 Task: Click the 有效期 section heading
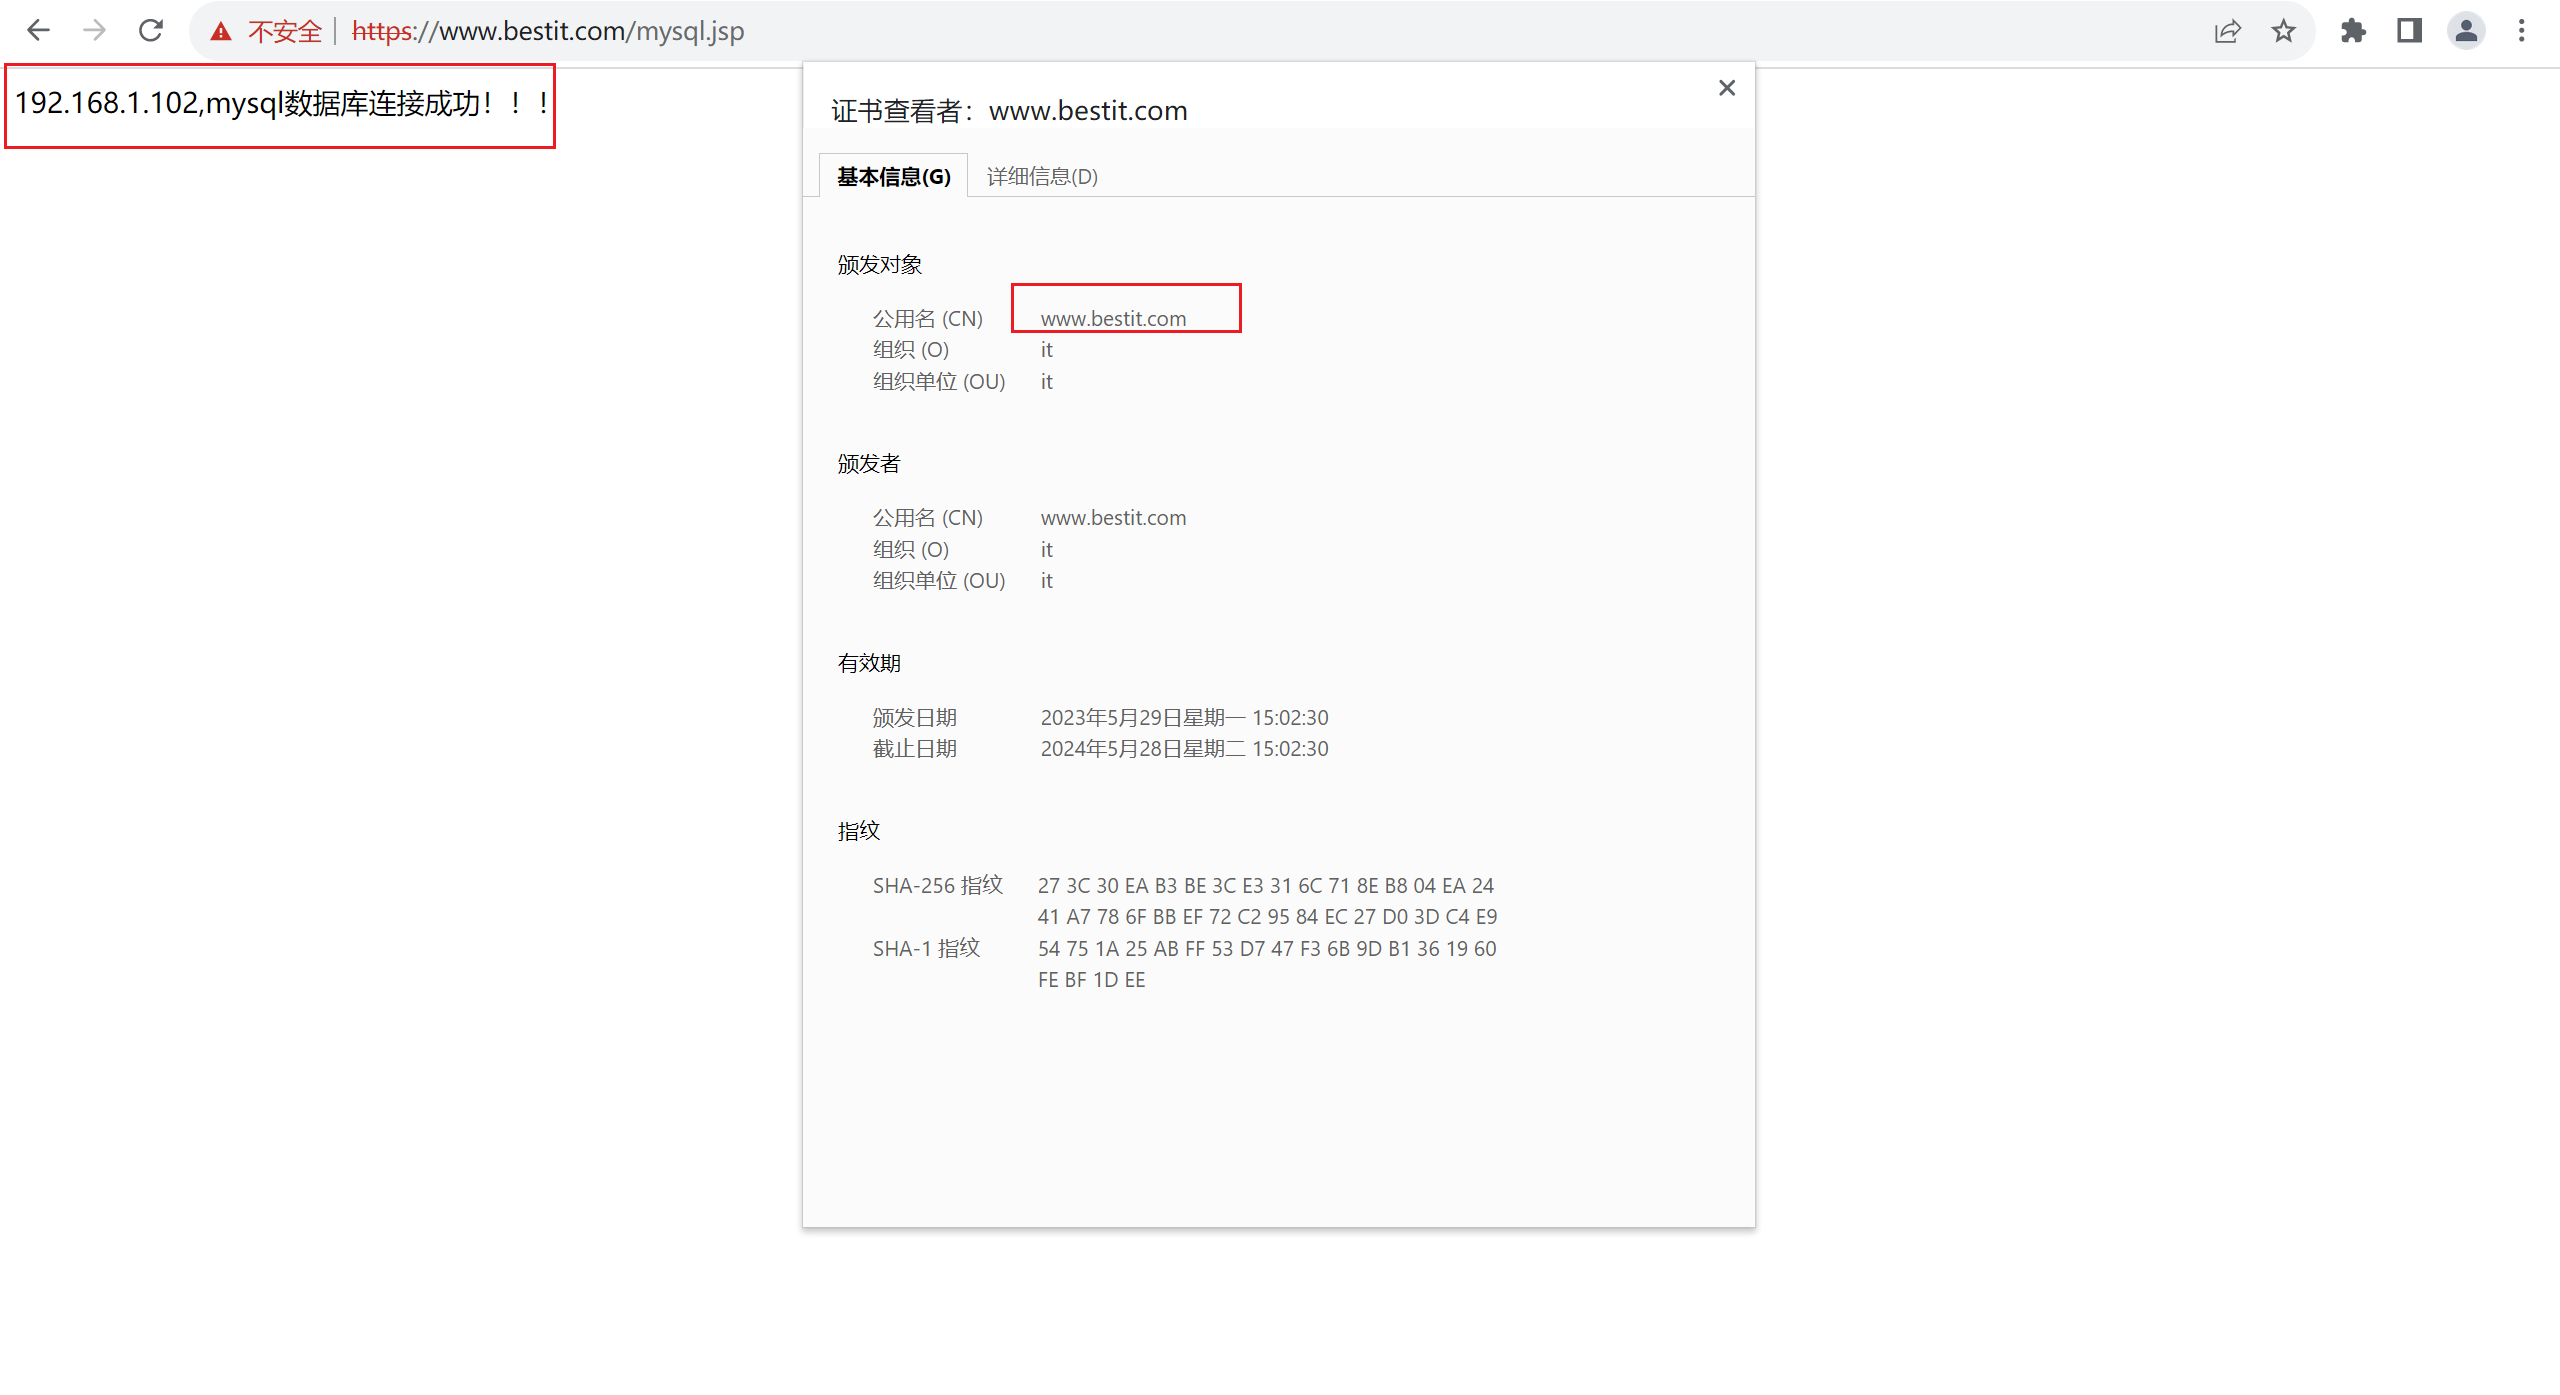(x=869, y=663)
